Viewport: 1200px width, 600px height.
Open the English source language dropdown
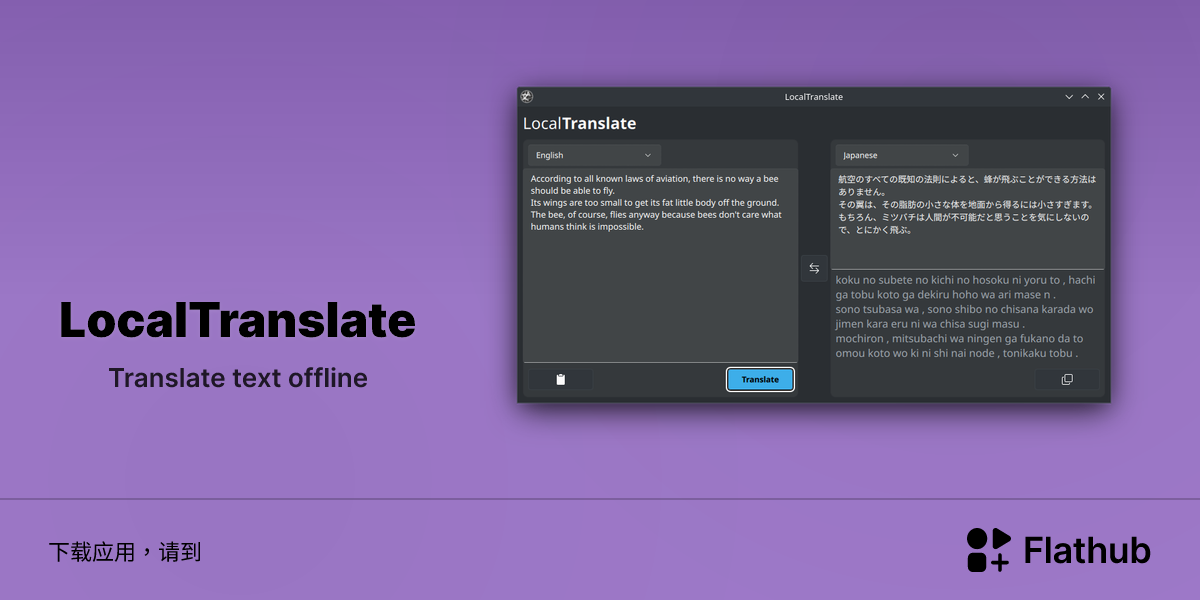coord(594,155)
